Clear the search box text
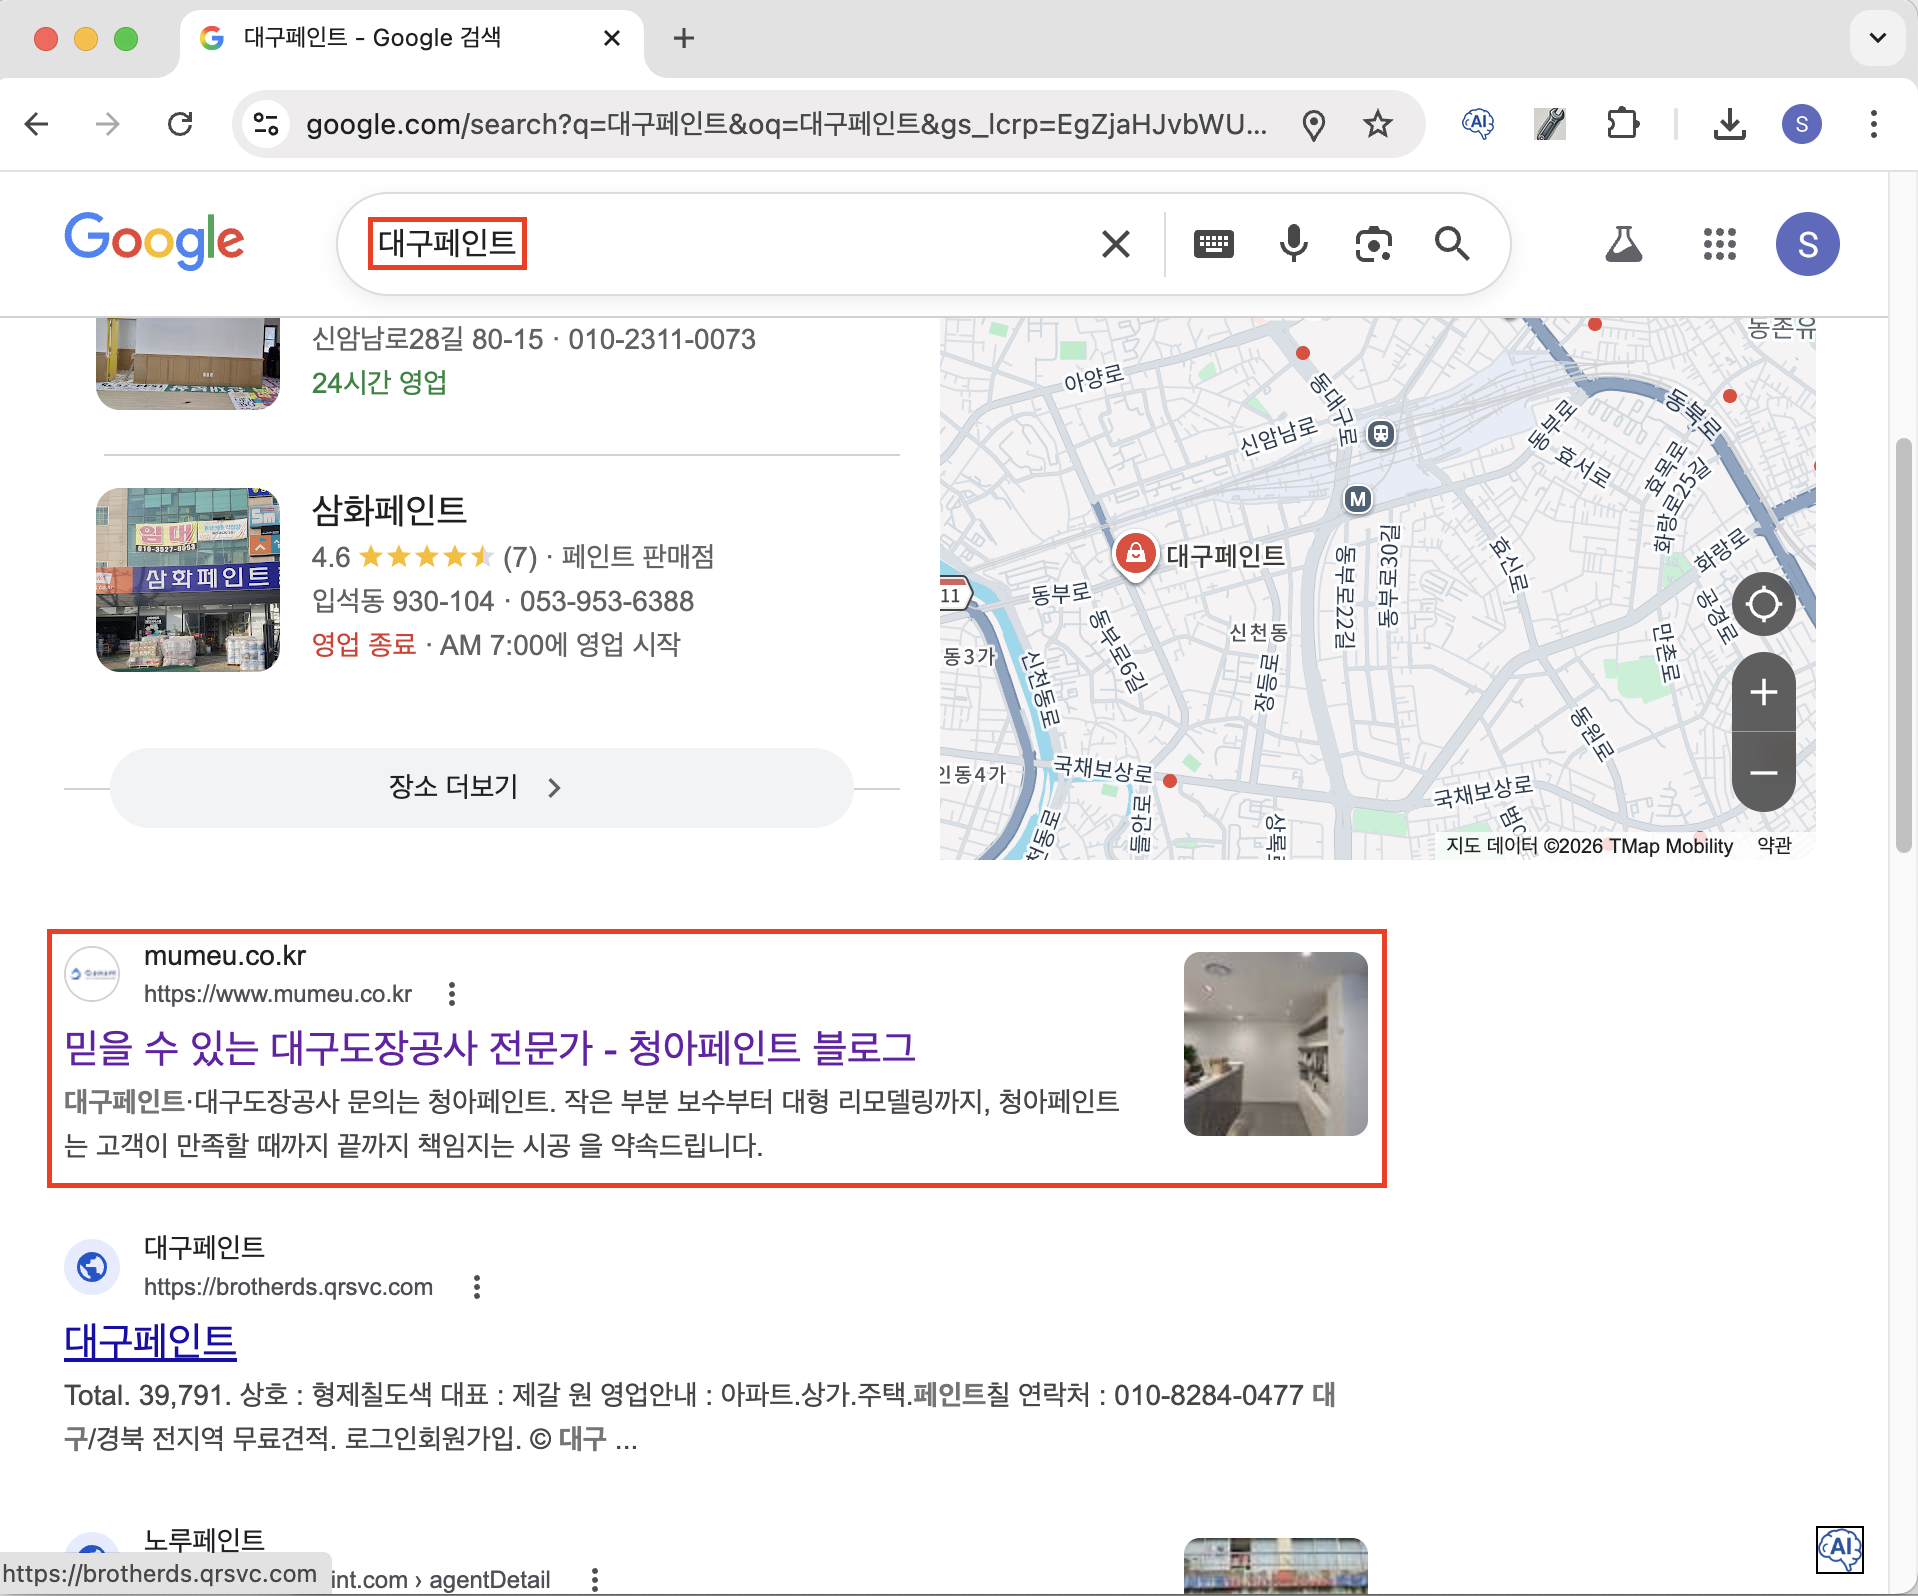The image size is (1918, 1596). (1115, 244)
